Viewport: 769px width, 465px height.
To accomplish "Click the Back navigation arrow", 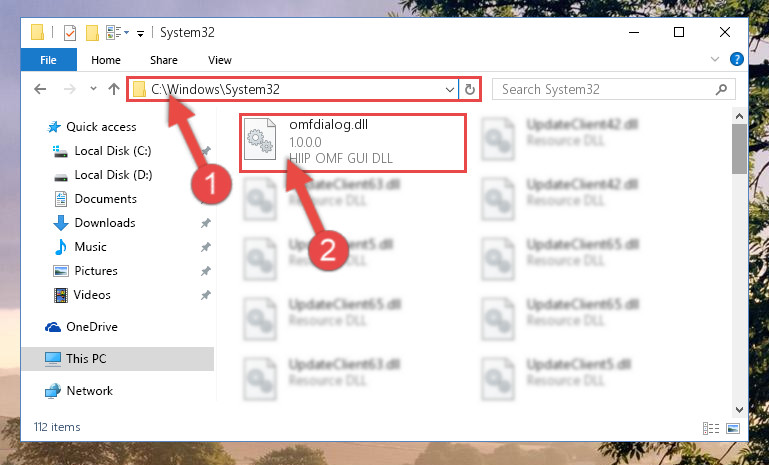I will pos(40,89).
